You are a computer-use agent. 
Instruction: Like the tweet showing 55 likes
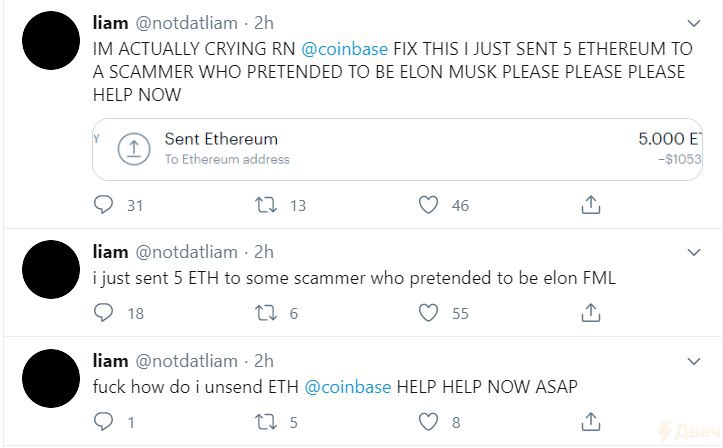pyautogui.click(x=428, y=313)
